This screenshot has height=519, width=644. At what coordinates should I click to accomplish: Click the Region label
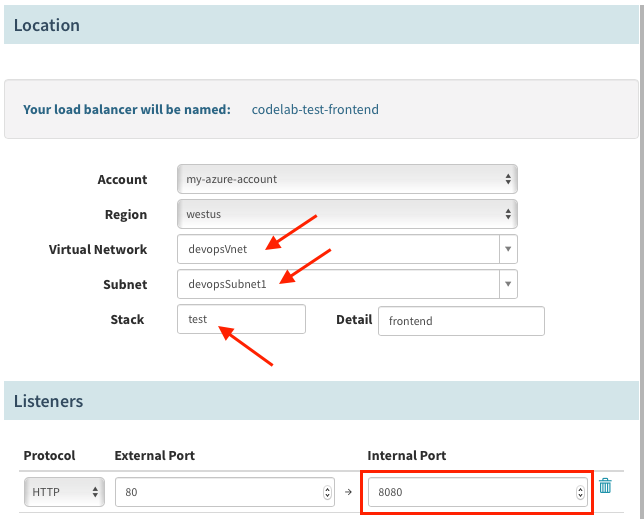(126, 214)
